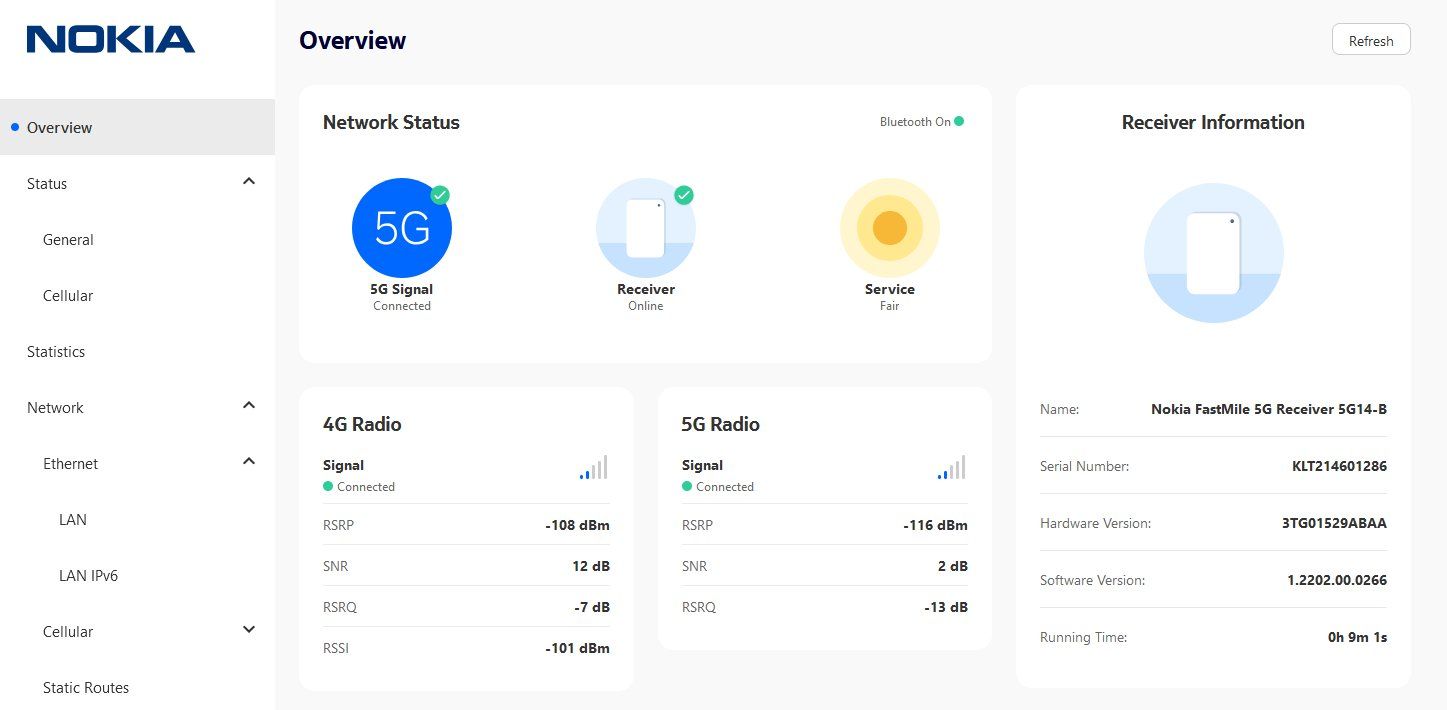Click the green Bluetooth On indicator dot

tap(959, 122)
